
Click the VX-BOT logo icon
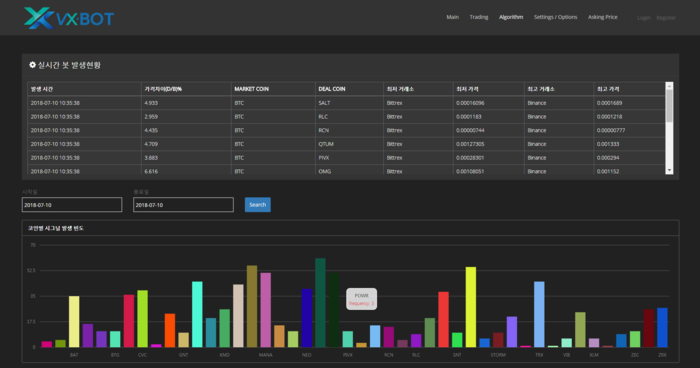[39, 18]
